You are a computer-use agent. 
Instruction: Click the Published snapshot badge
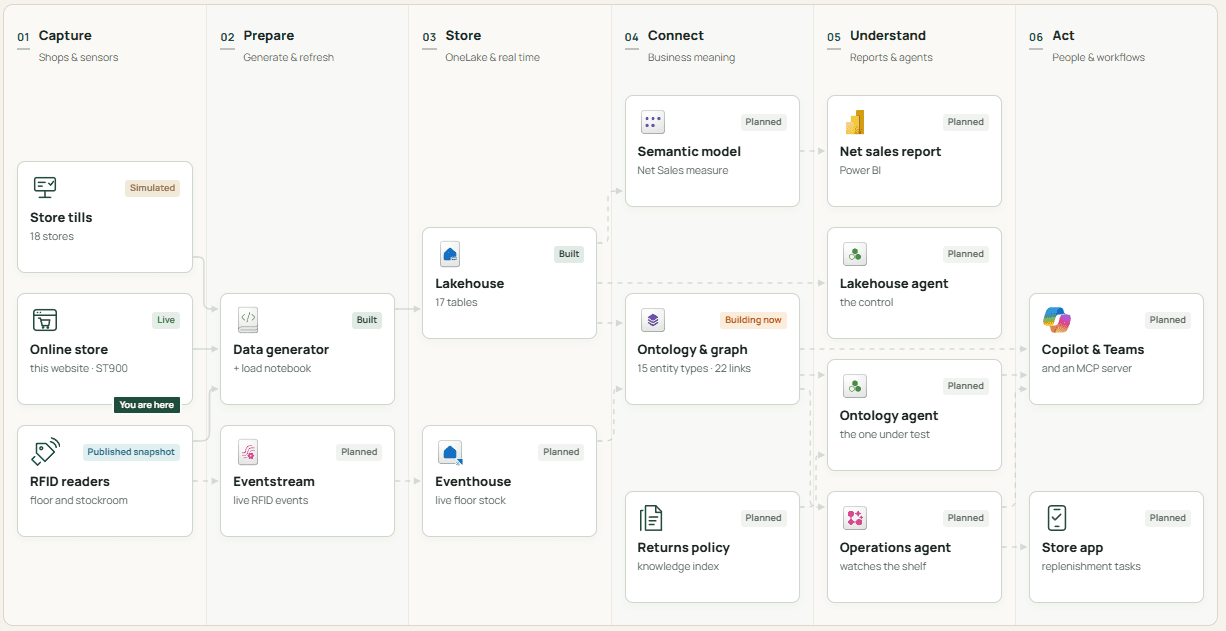click(x=131, y=452)
